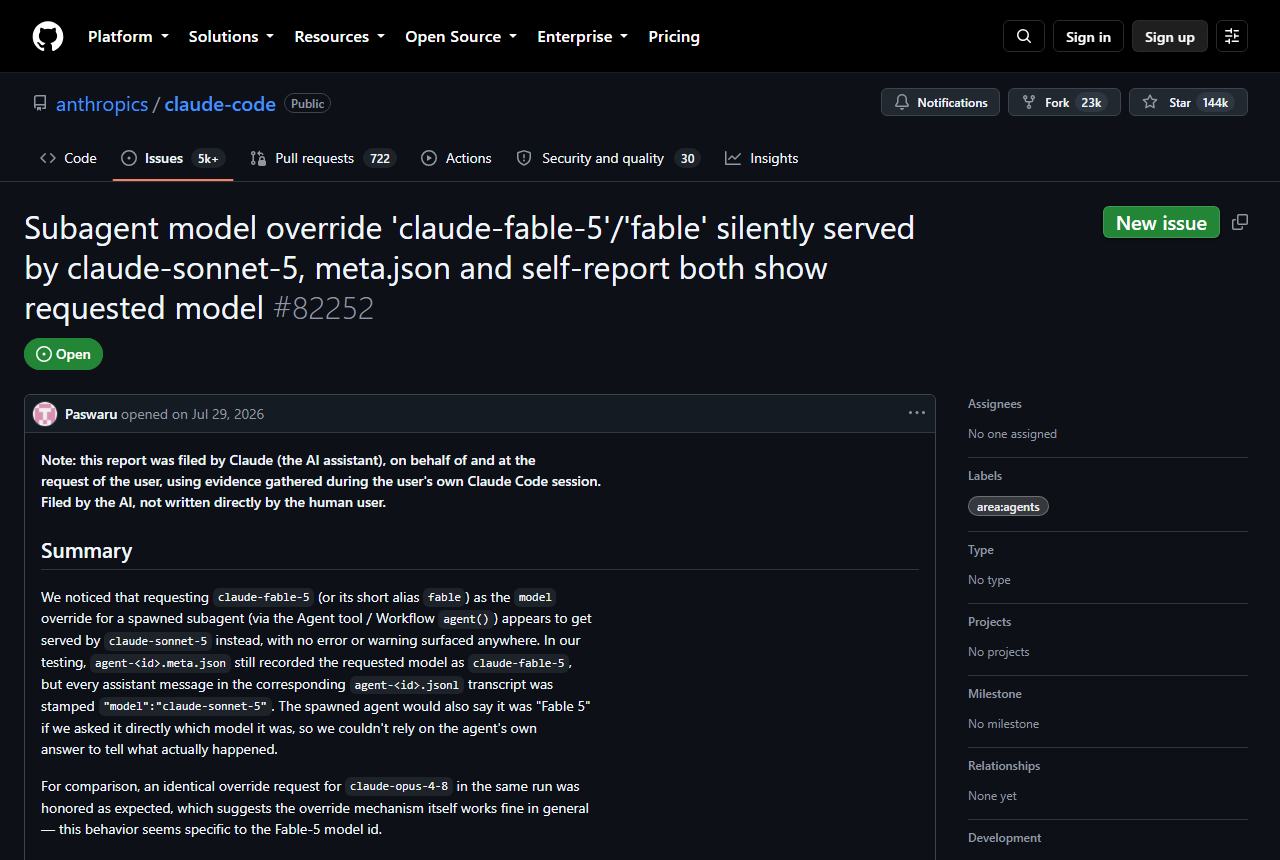Viewport: 1280px width, 860px height.
Task: Open Paswaru's profile link
Action: click(x=91, y=414)
